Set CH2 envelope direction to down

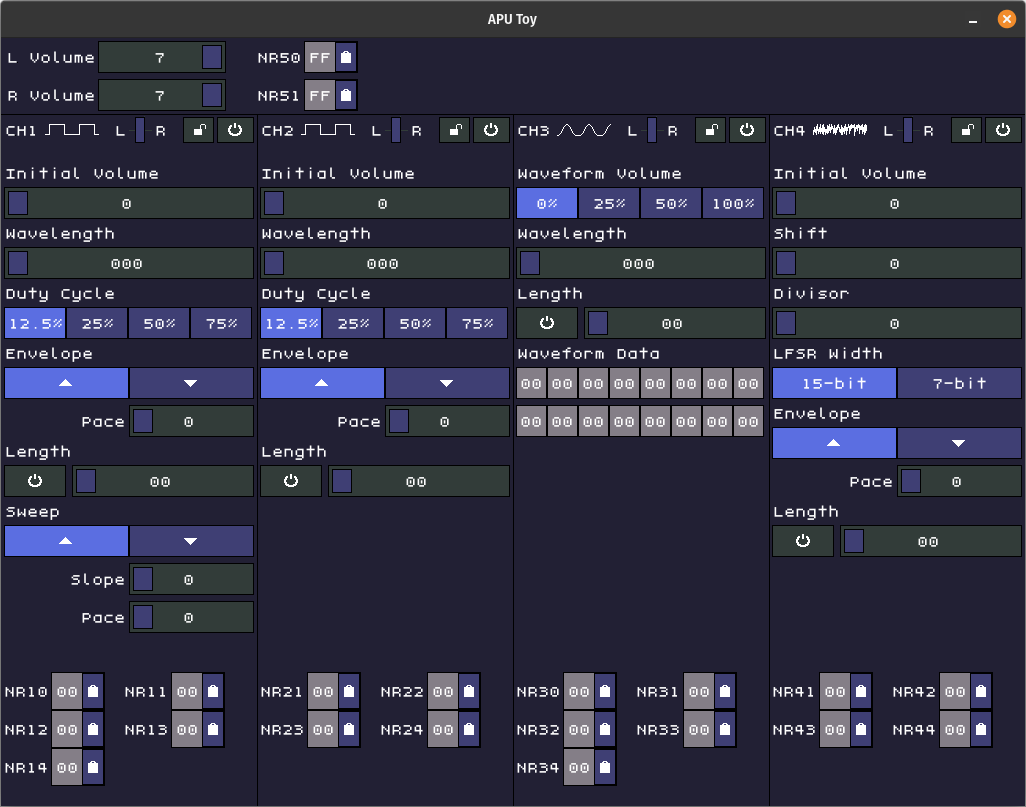coord(447,384)
